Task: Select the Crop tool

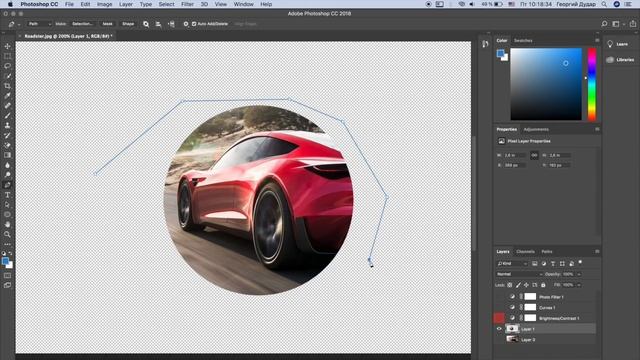Action: tap(7, 86)
